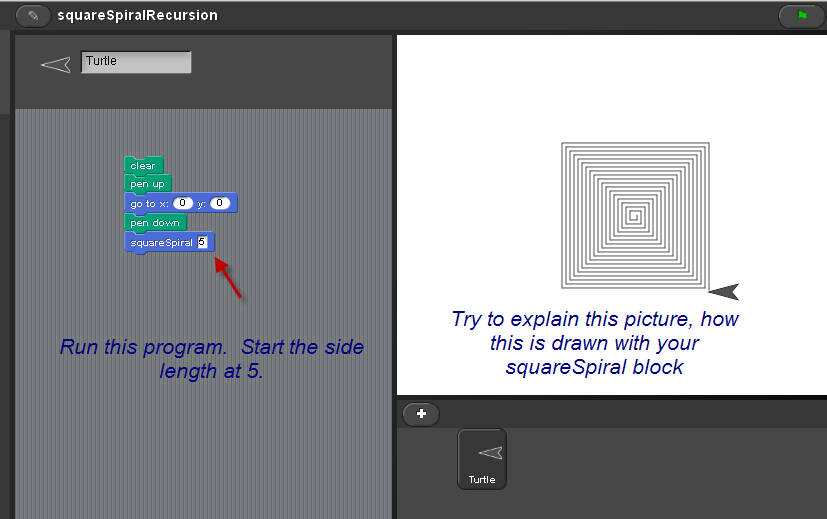Click the turtle arrow icon beside name field
827x519 pixels.
click(x=56, y=65)
